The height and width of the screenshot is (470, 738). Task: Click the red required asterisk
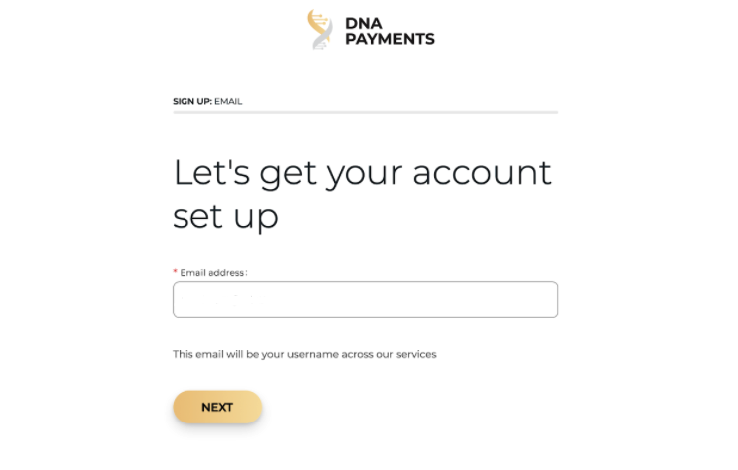pyautogui.click(x=176, y=271)
